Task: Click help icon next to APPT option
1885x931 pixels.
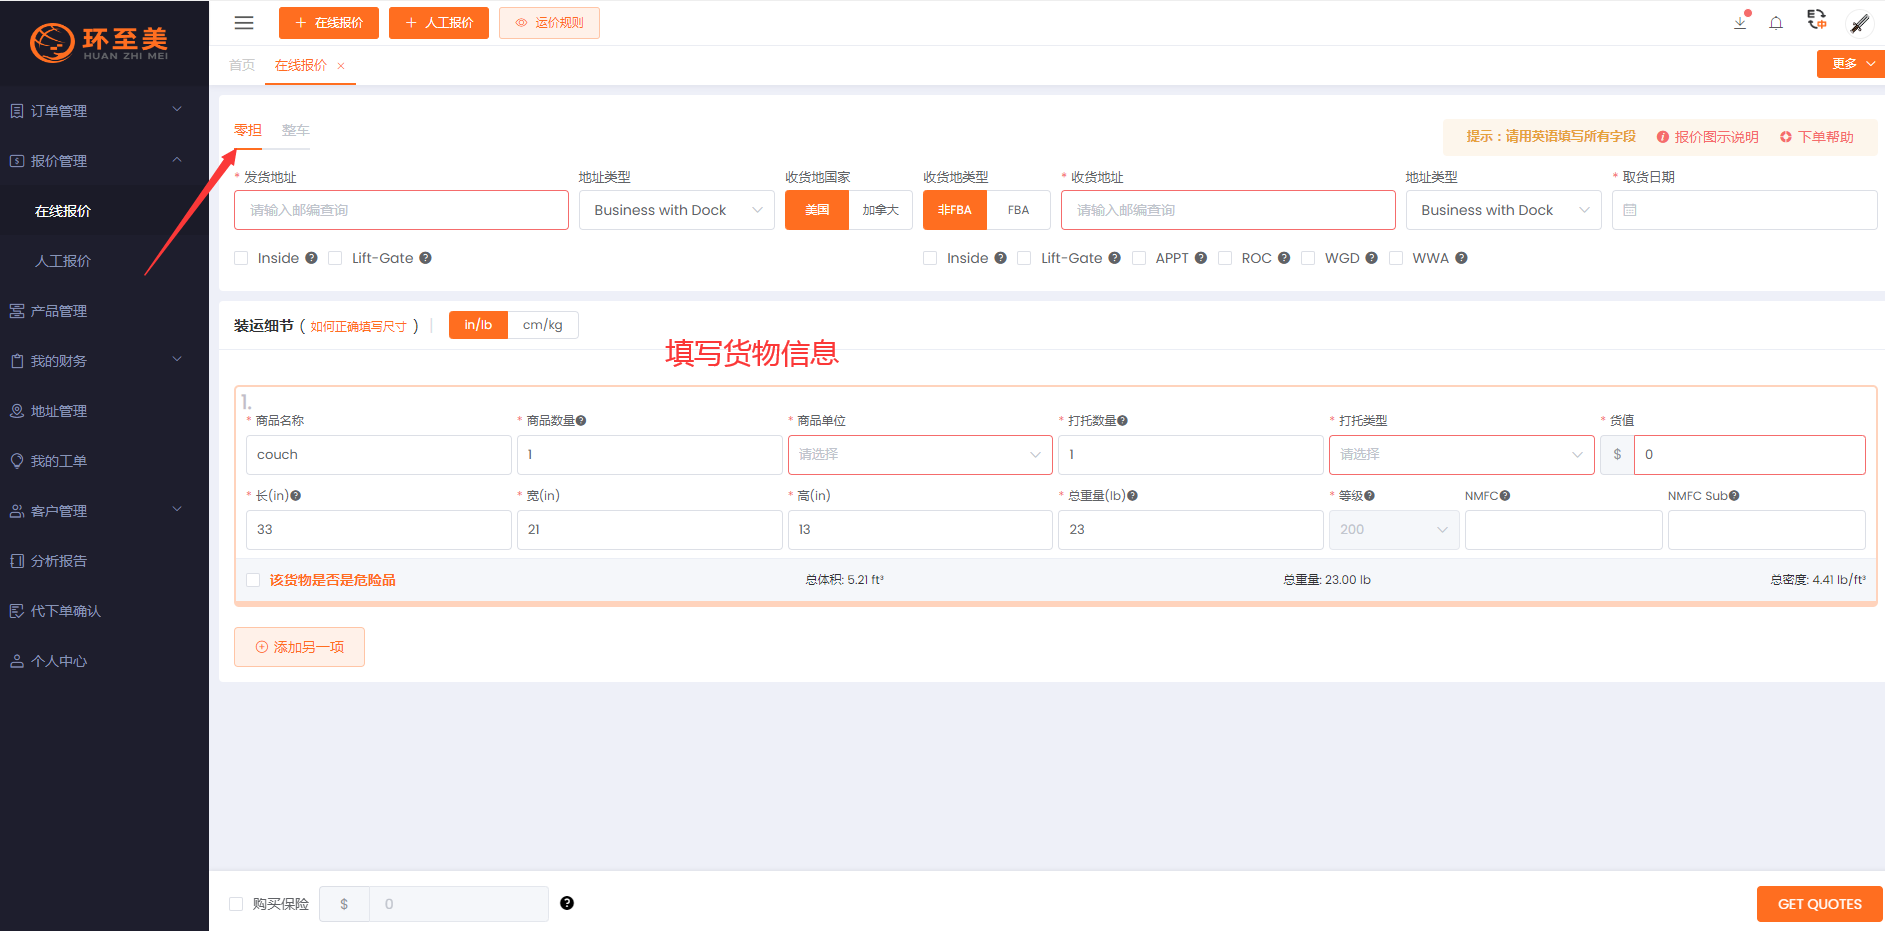Action: tap(1201, 258)
